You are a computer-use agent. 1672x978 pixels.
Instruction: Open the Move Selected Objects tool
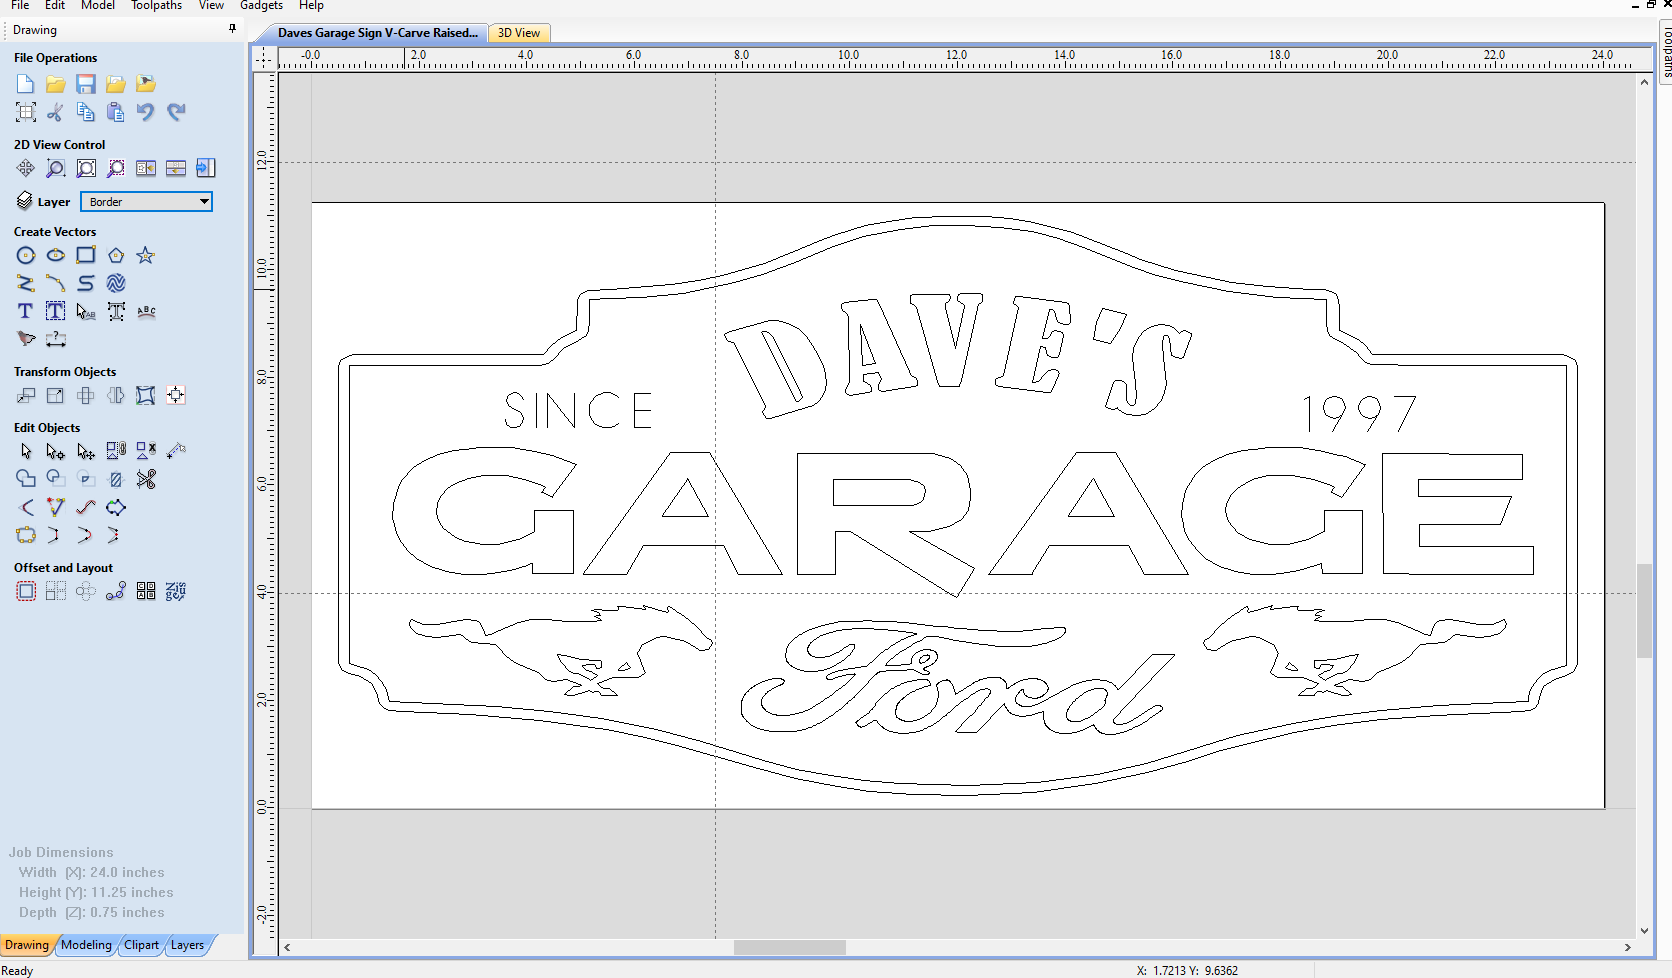click(26, 396)
